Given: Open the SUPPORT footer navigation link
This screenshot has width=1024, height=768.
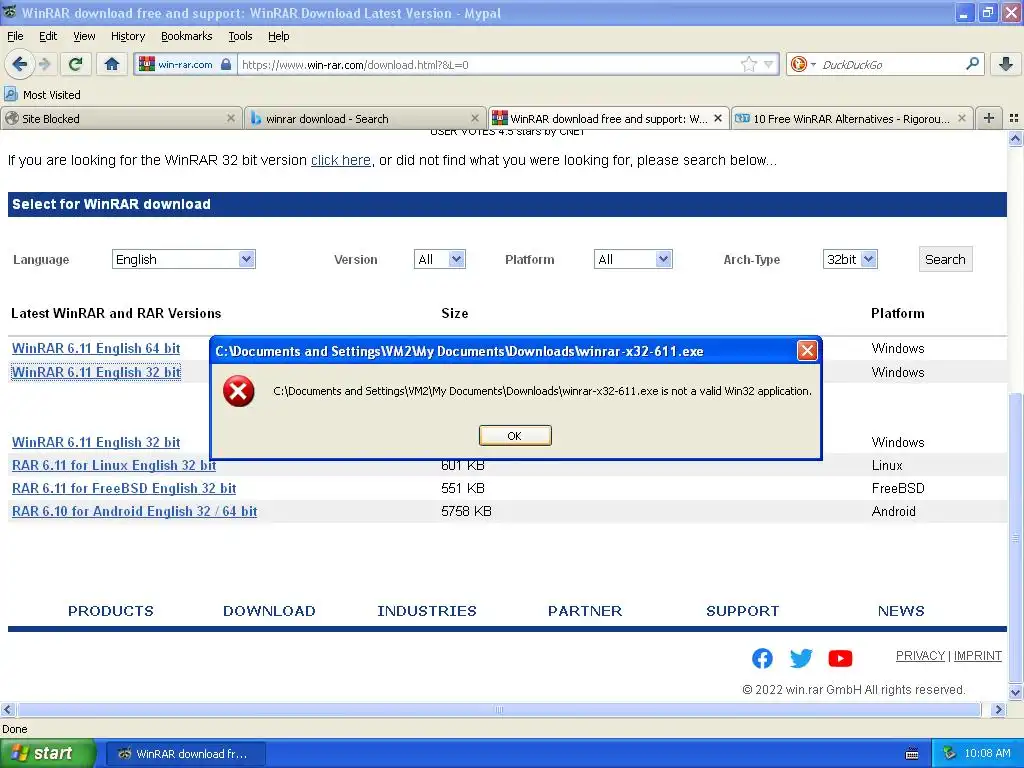Looking at the screenshot, I should click(x=743, y=611).
